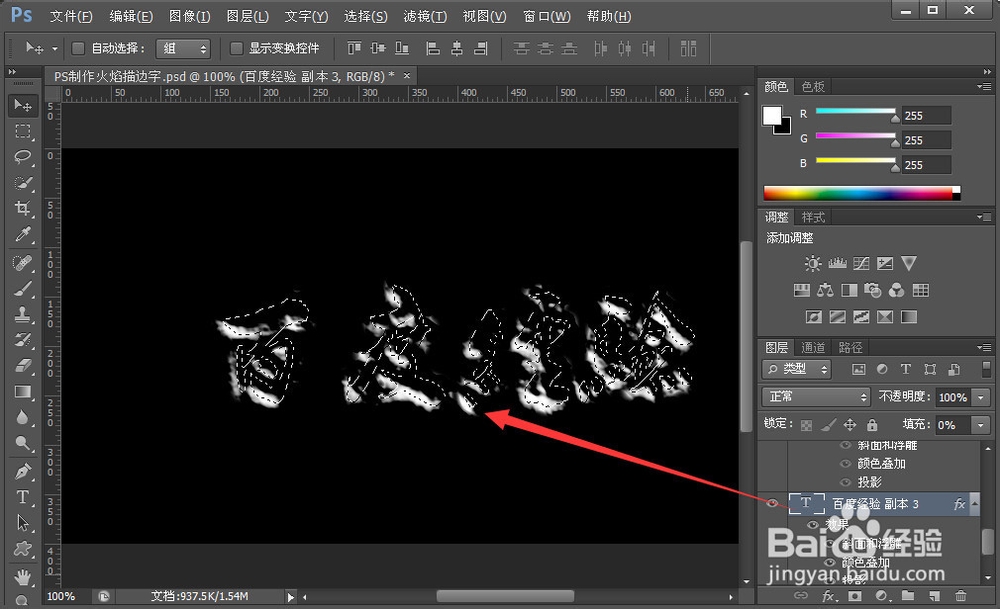Open the 填充 fill slider dropdown arrow
Screen dimensions: 1000x609
click(x=980, y=425)
